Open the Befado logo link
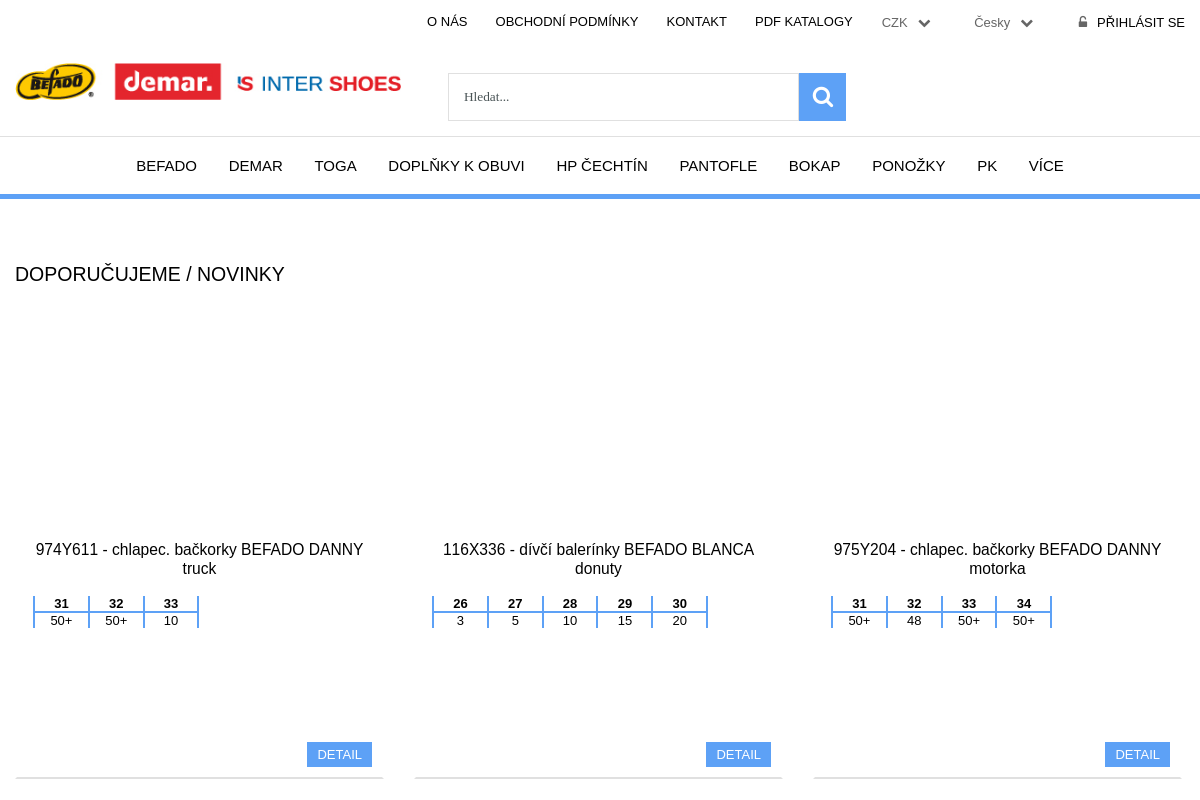Viewport: 1200px width, 800px height. (x=56, y=82)
